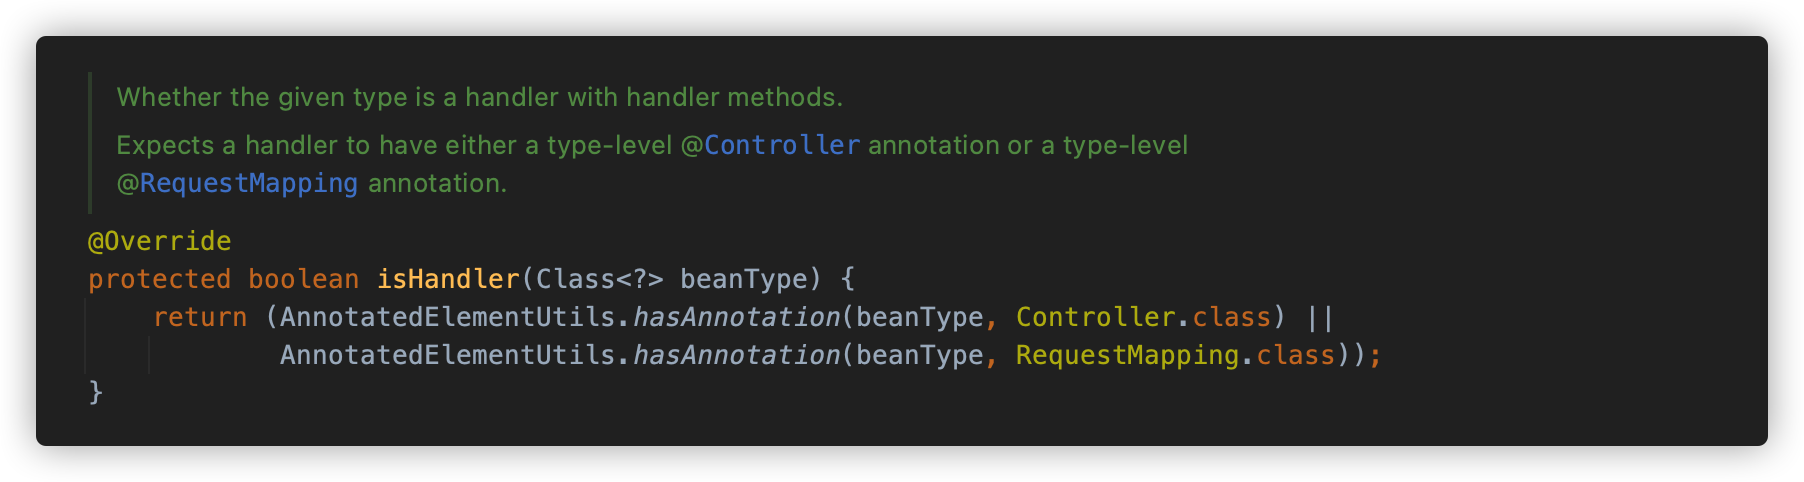Click Controller in Controller.class
The image size is (1804, 482).
point(1095,318)
